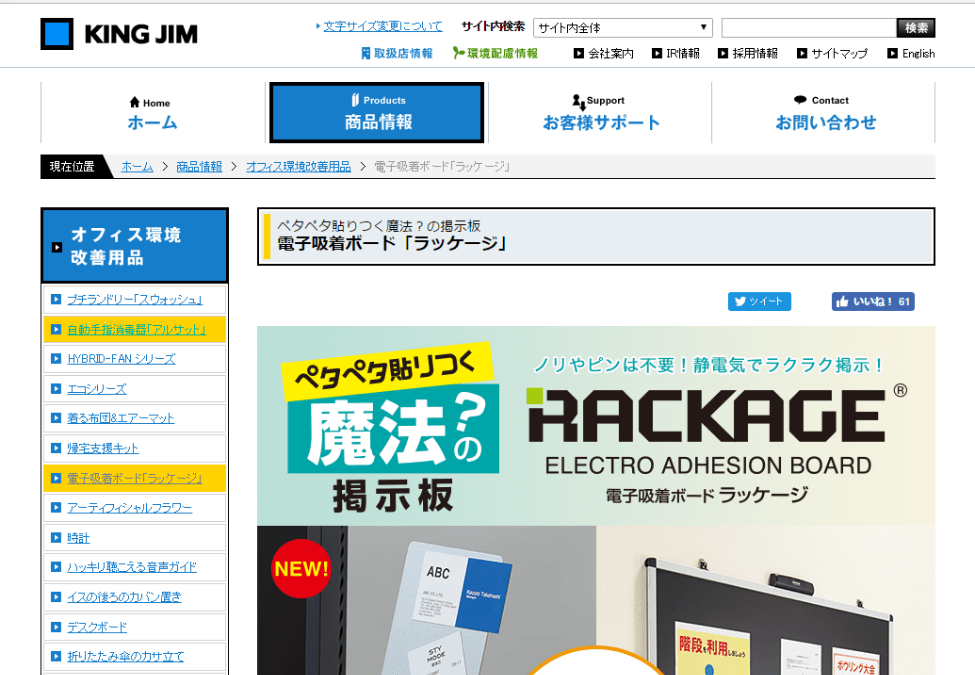The width and height of the screenshot is (975, 675).
Task: Open お問い合わせ Contact nav tab
Action: (824, 112)
